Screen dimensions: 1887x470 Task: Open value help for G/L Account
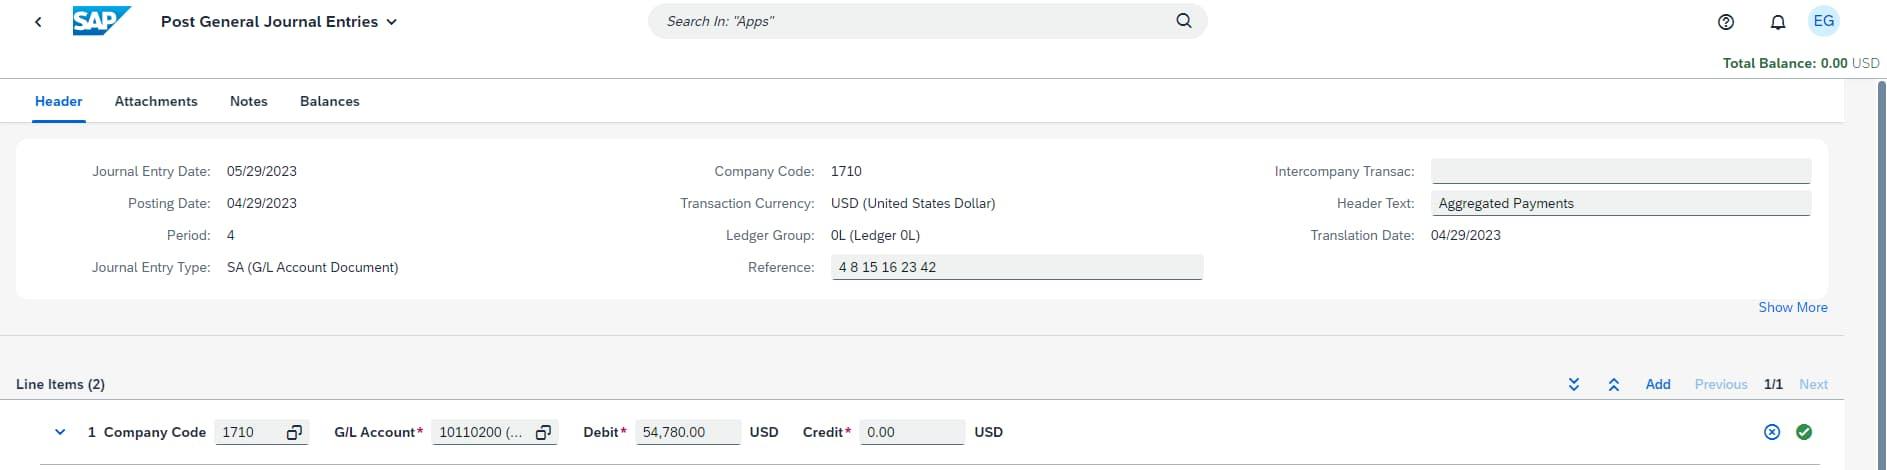pyautogui.click(x=543, y=433)
